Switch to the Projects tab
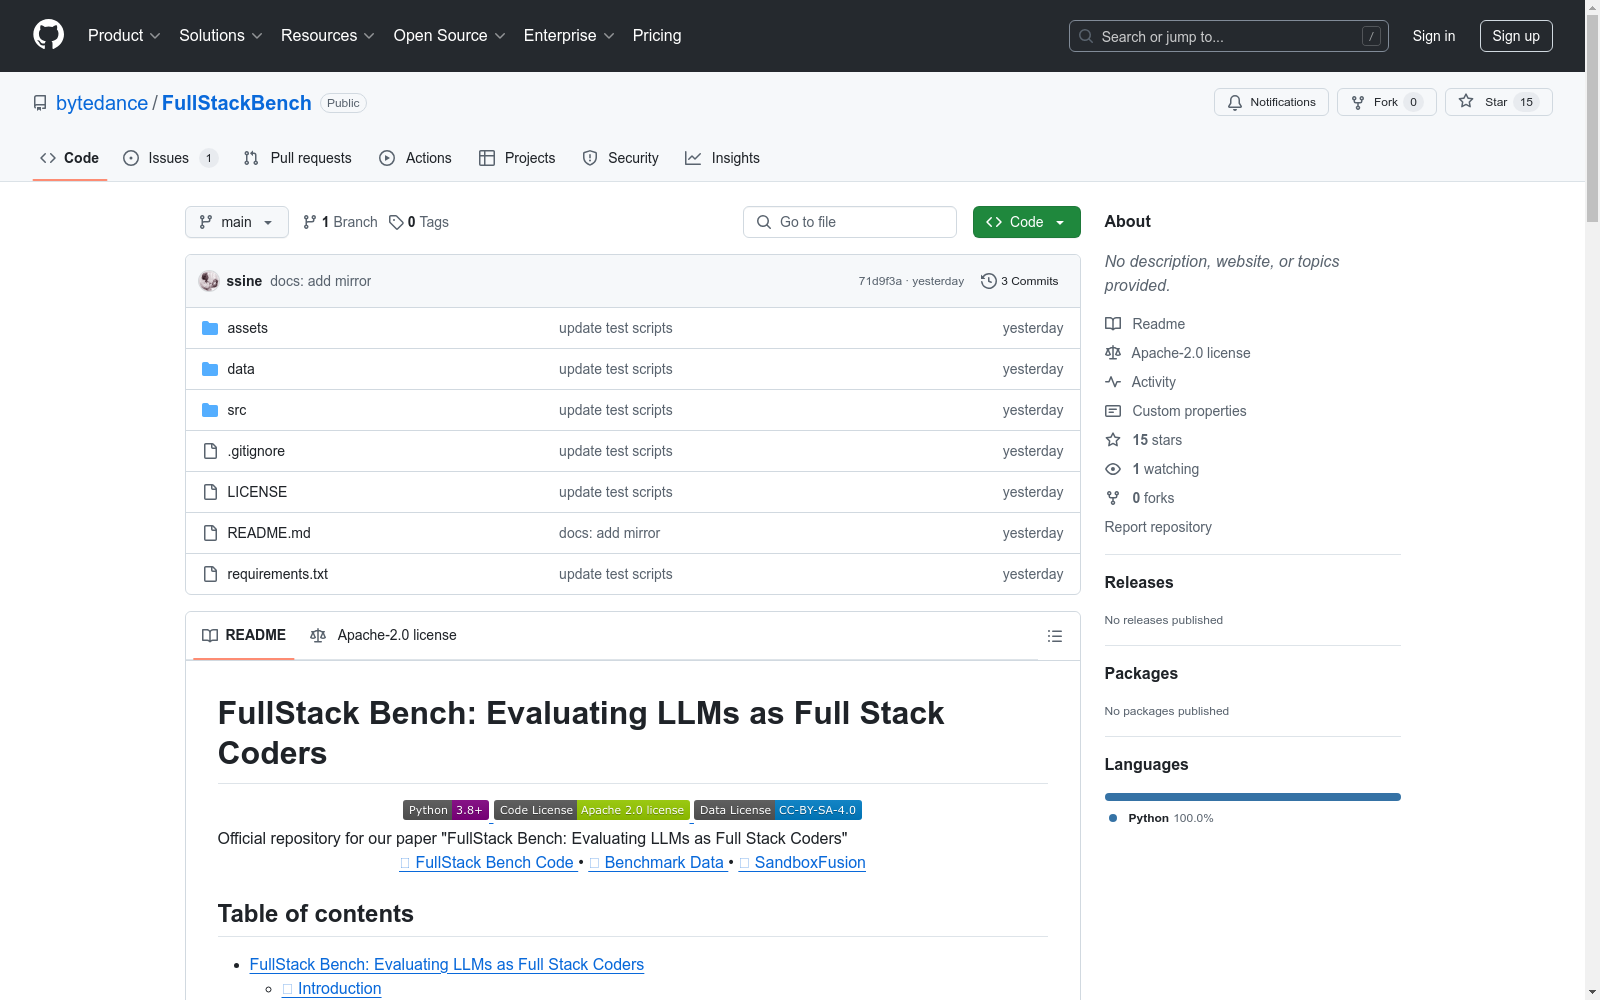Screen dimensions: 1600x1000 pyautogui.click(x=517, y=158)
